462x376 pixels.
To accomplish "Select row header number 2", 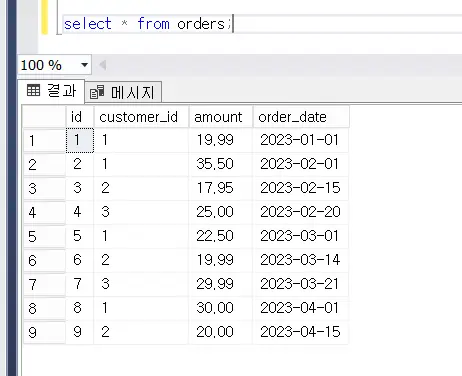I will (x=44, y=165).
